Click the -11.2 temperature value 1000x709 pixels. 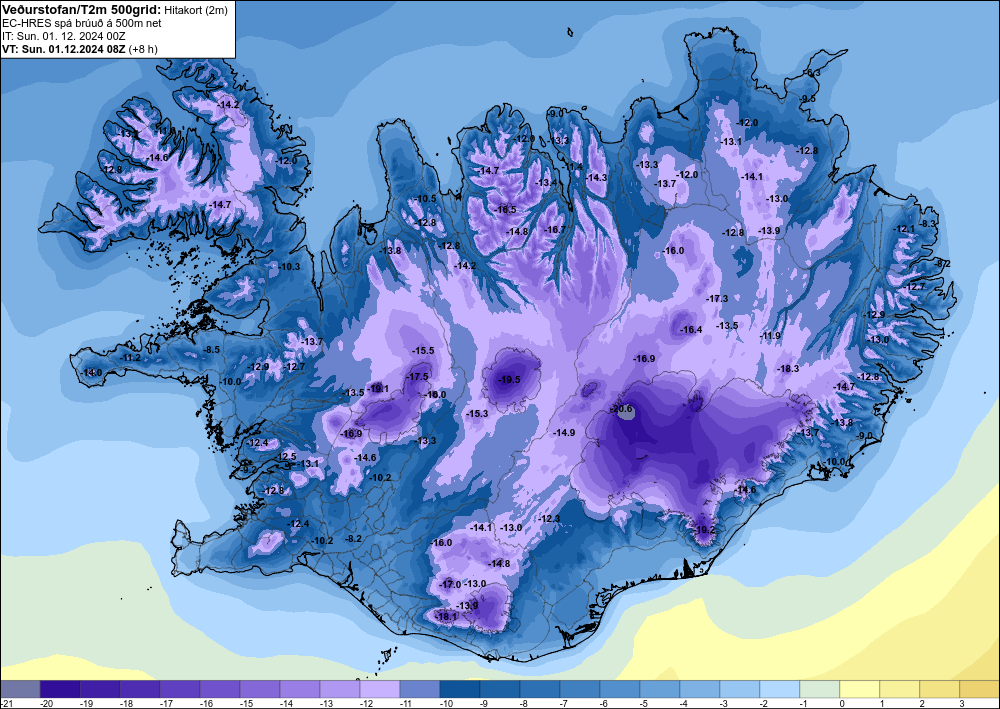[130, 358]
